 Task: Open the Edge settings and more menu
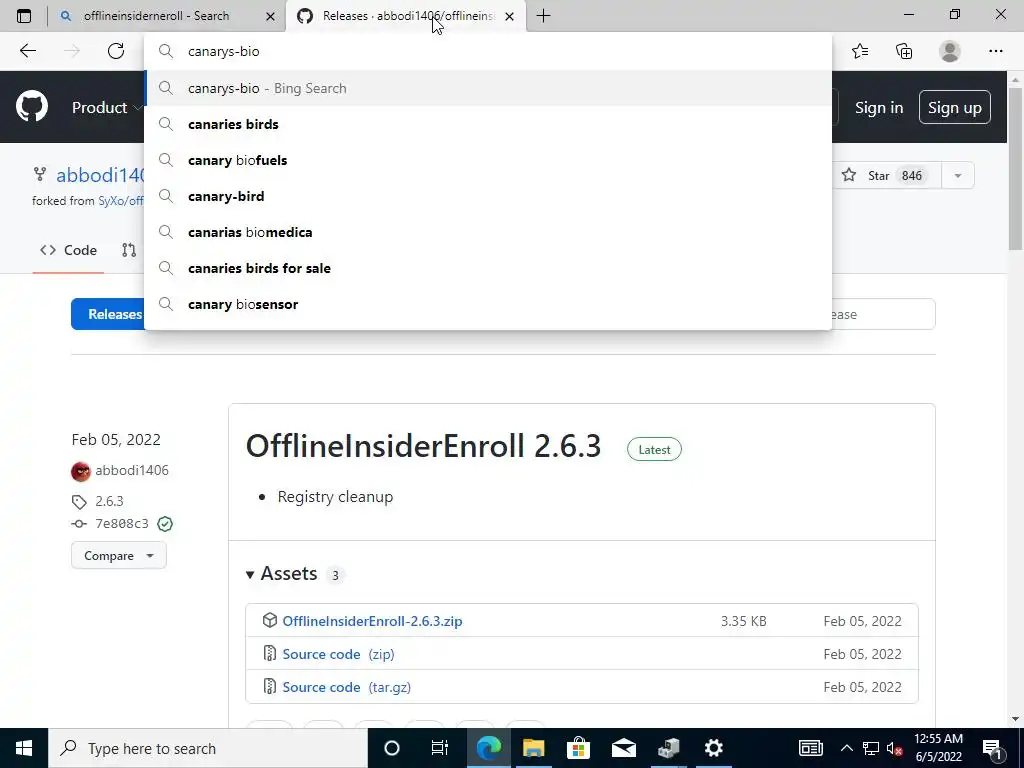click(x=995, y=51)
